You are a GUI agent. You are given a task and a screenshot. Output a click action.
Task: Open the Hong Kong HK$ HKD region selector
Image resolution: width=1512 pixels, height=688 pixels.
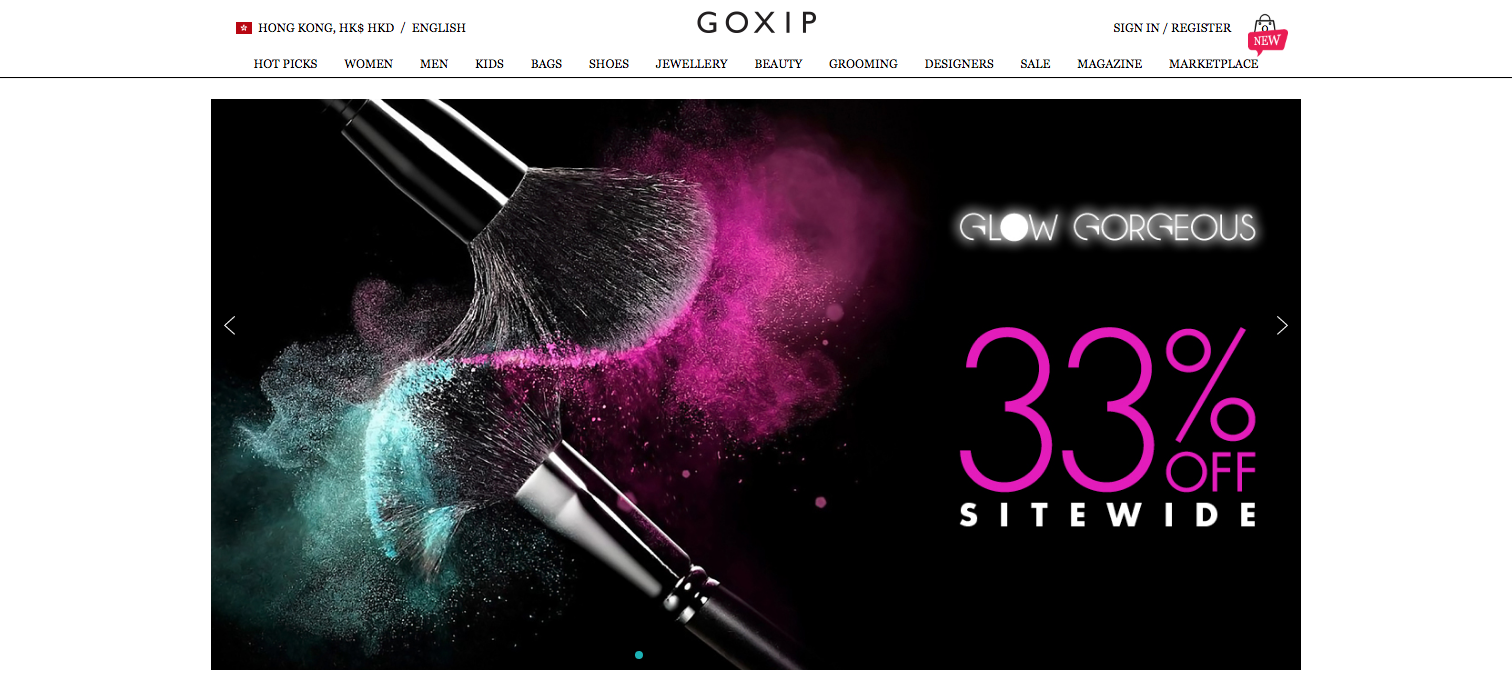tap(326, 28)
